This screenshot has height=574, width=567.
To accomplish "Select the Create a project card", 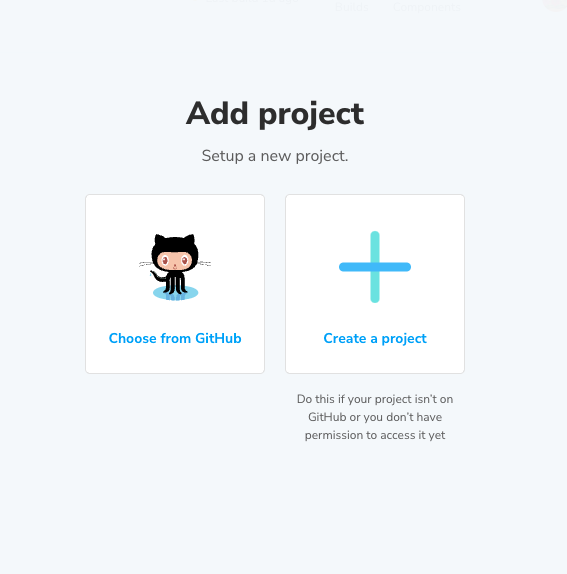I will 375,284.
